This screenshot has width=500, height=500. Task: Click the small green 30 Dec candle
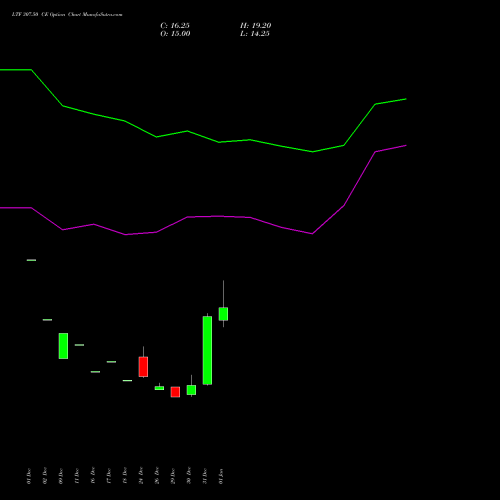click(x=191, y=390)
